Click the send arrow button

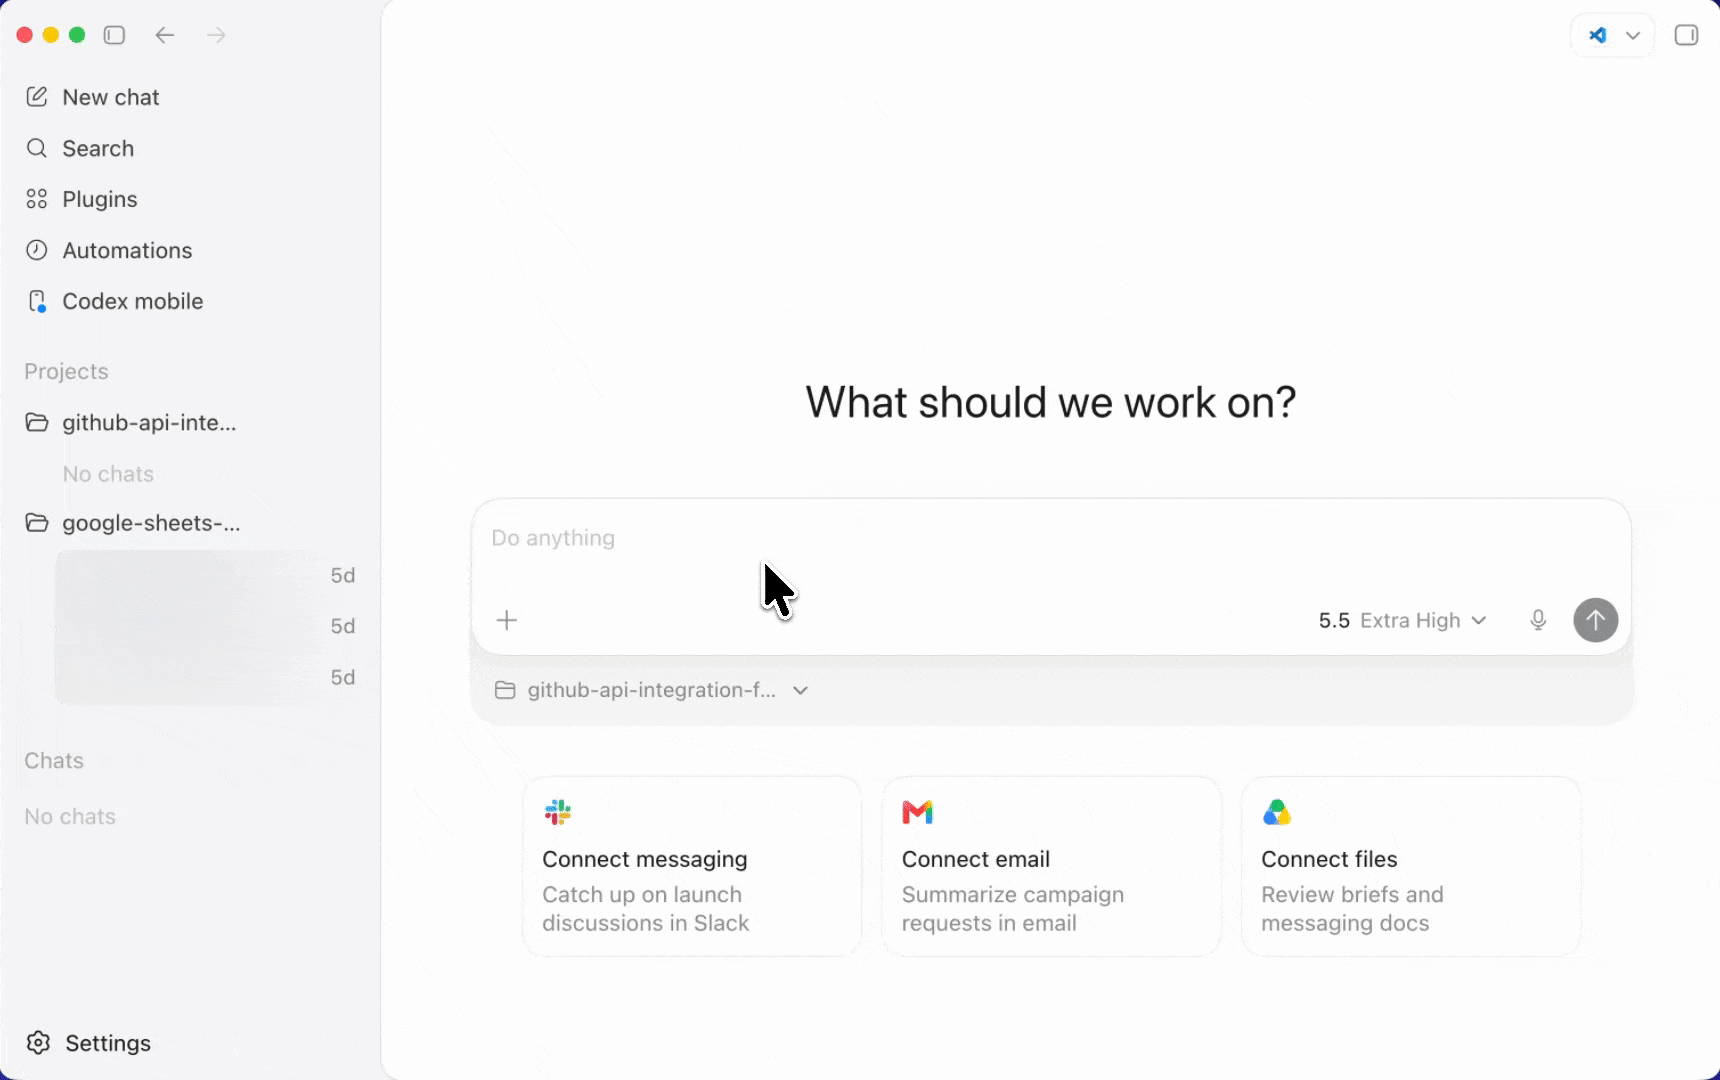pos(1596,620)
